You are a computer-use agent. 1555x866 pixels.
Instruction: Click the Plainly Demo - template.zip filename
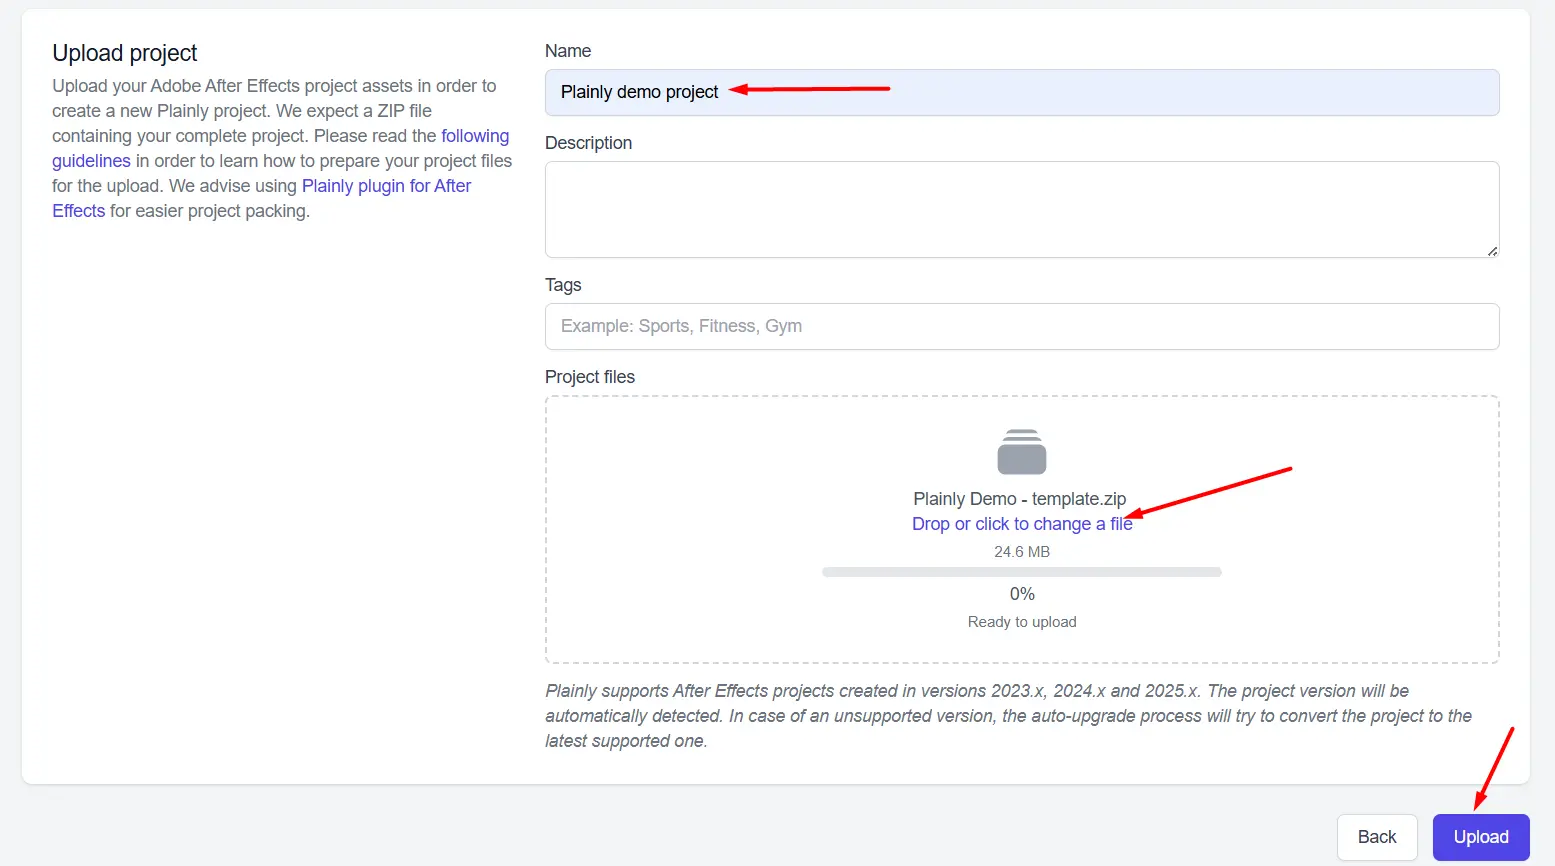point(1020,499)
